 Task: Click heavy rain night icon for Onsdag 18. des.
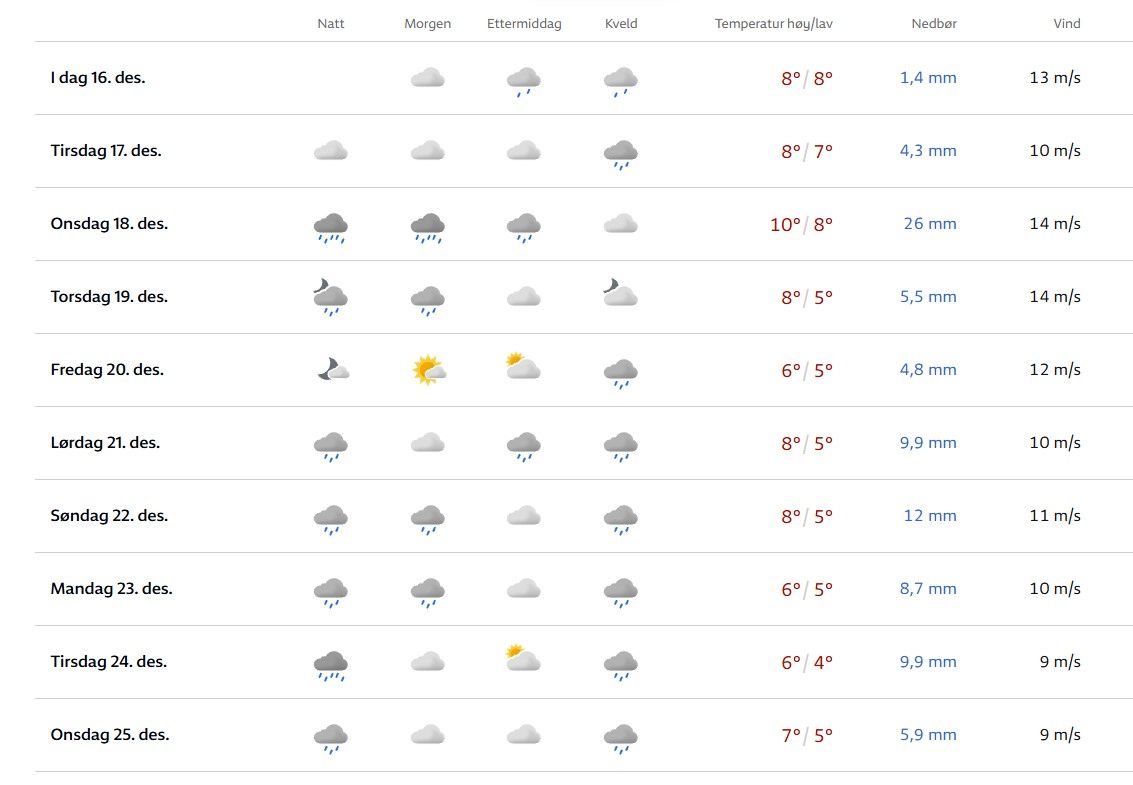330,226
